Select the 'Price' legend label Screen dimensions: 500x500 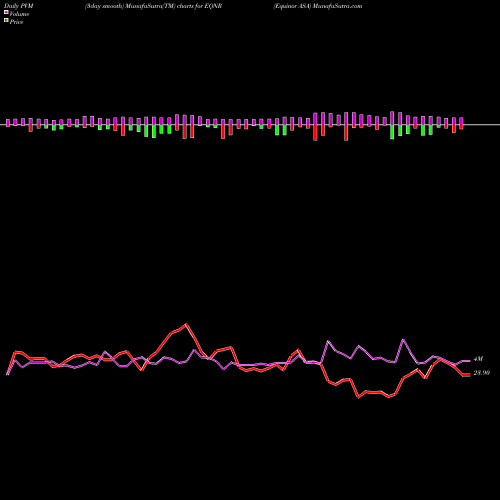(x=16, y=22)
